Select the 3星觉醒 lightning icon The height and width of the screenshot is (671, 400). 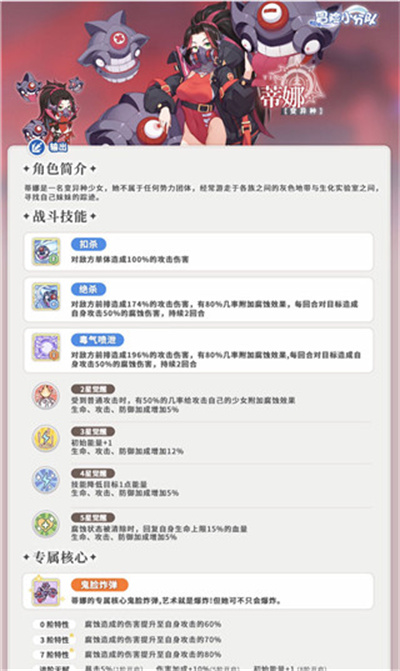click(46, 438)
